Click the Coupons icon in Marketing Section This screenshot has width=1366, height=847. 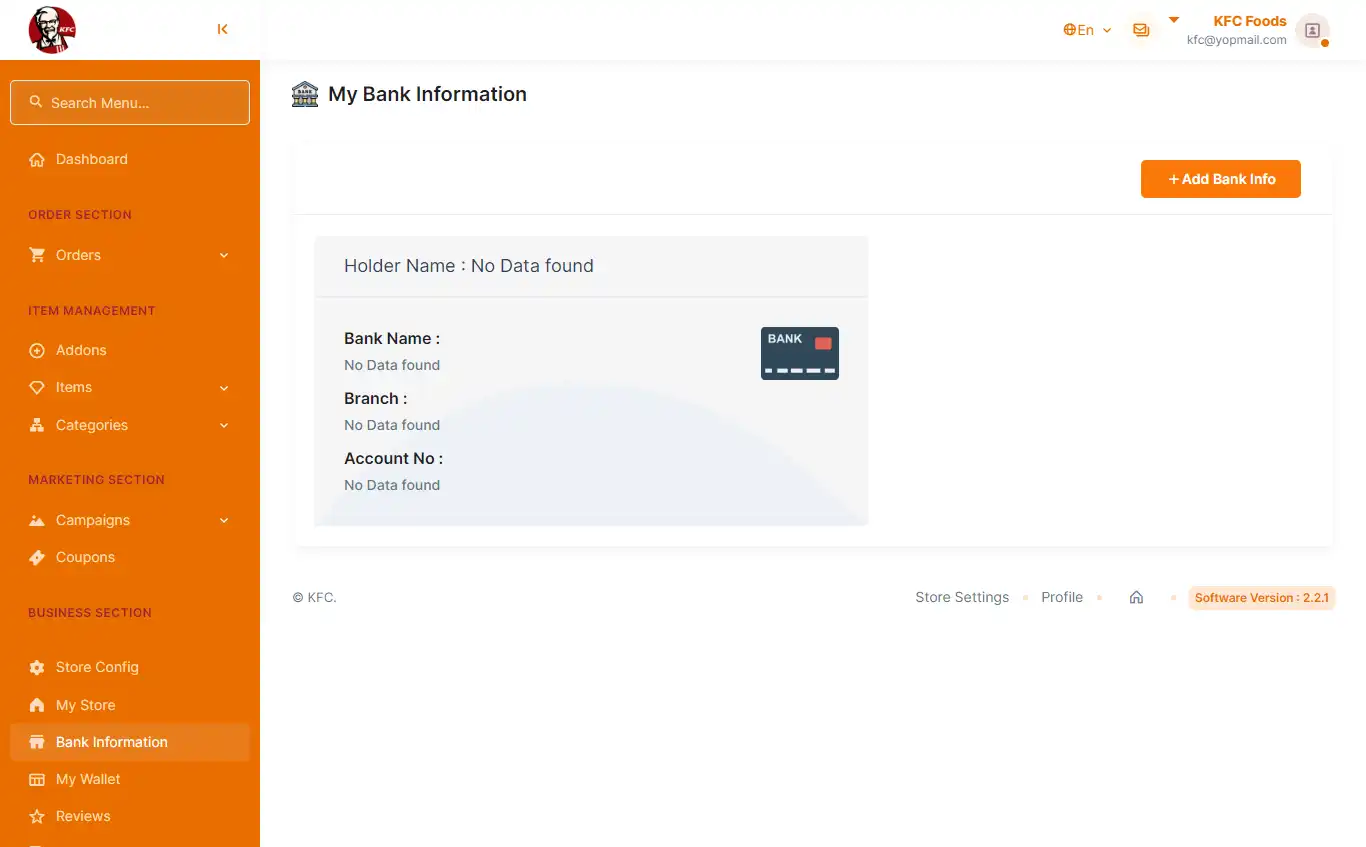coord(37,557)
